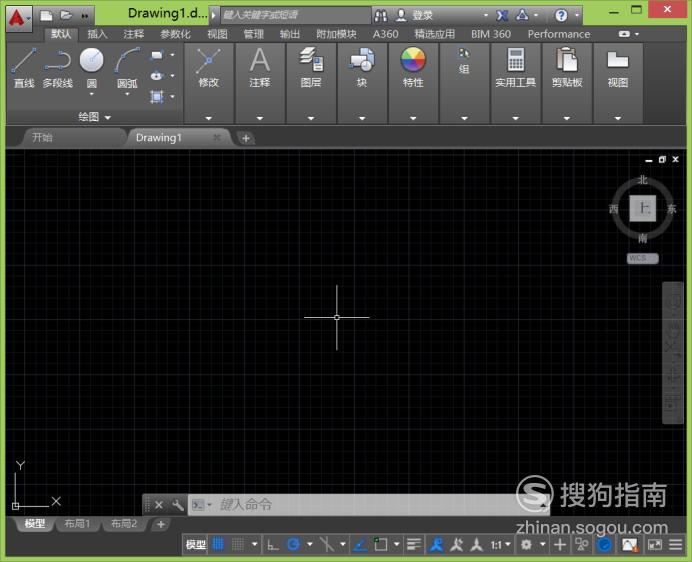This screenshot has width=692, height=562.
Task: Switch to the Performance ribbon tab
Action: [x=559, y=34]
